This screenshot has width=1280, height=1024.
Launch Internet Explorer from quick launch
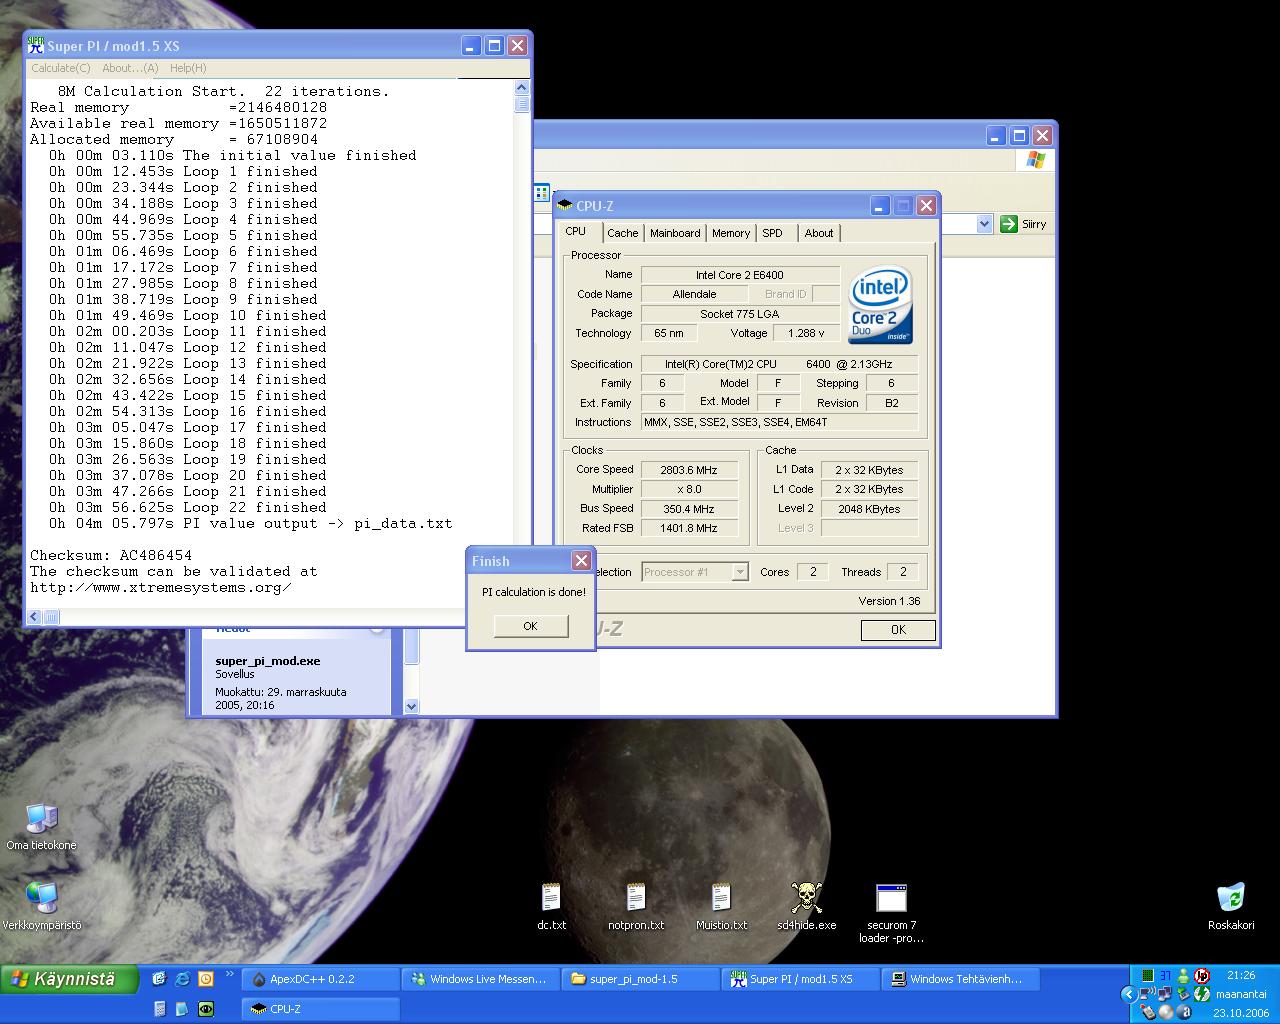182,978
